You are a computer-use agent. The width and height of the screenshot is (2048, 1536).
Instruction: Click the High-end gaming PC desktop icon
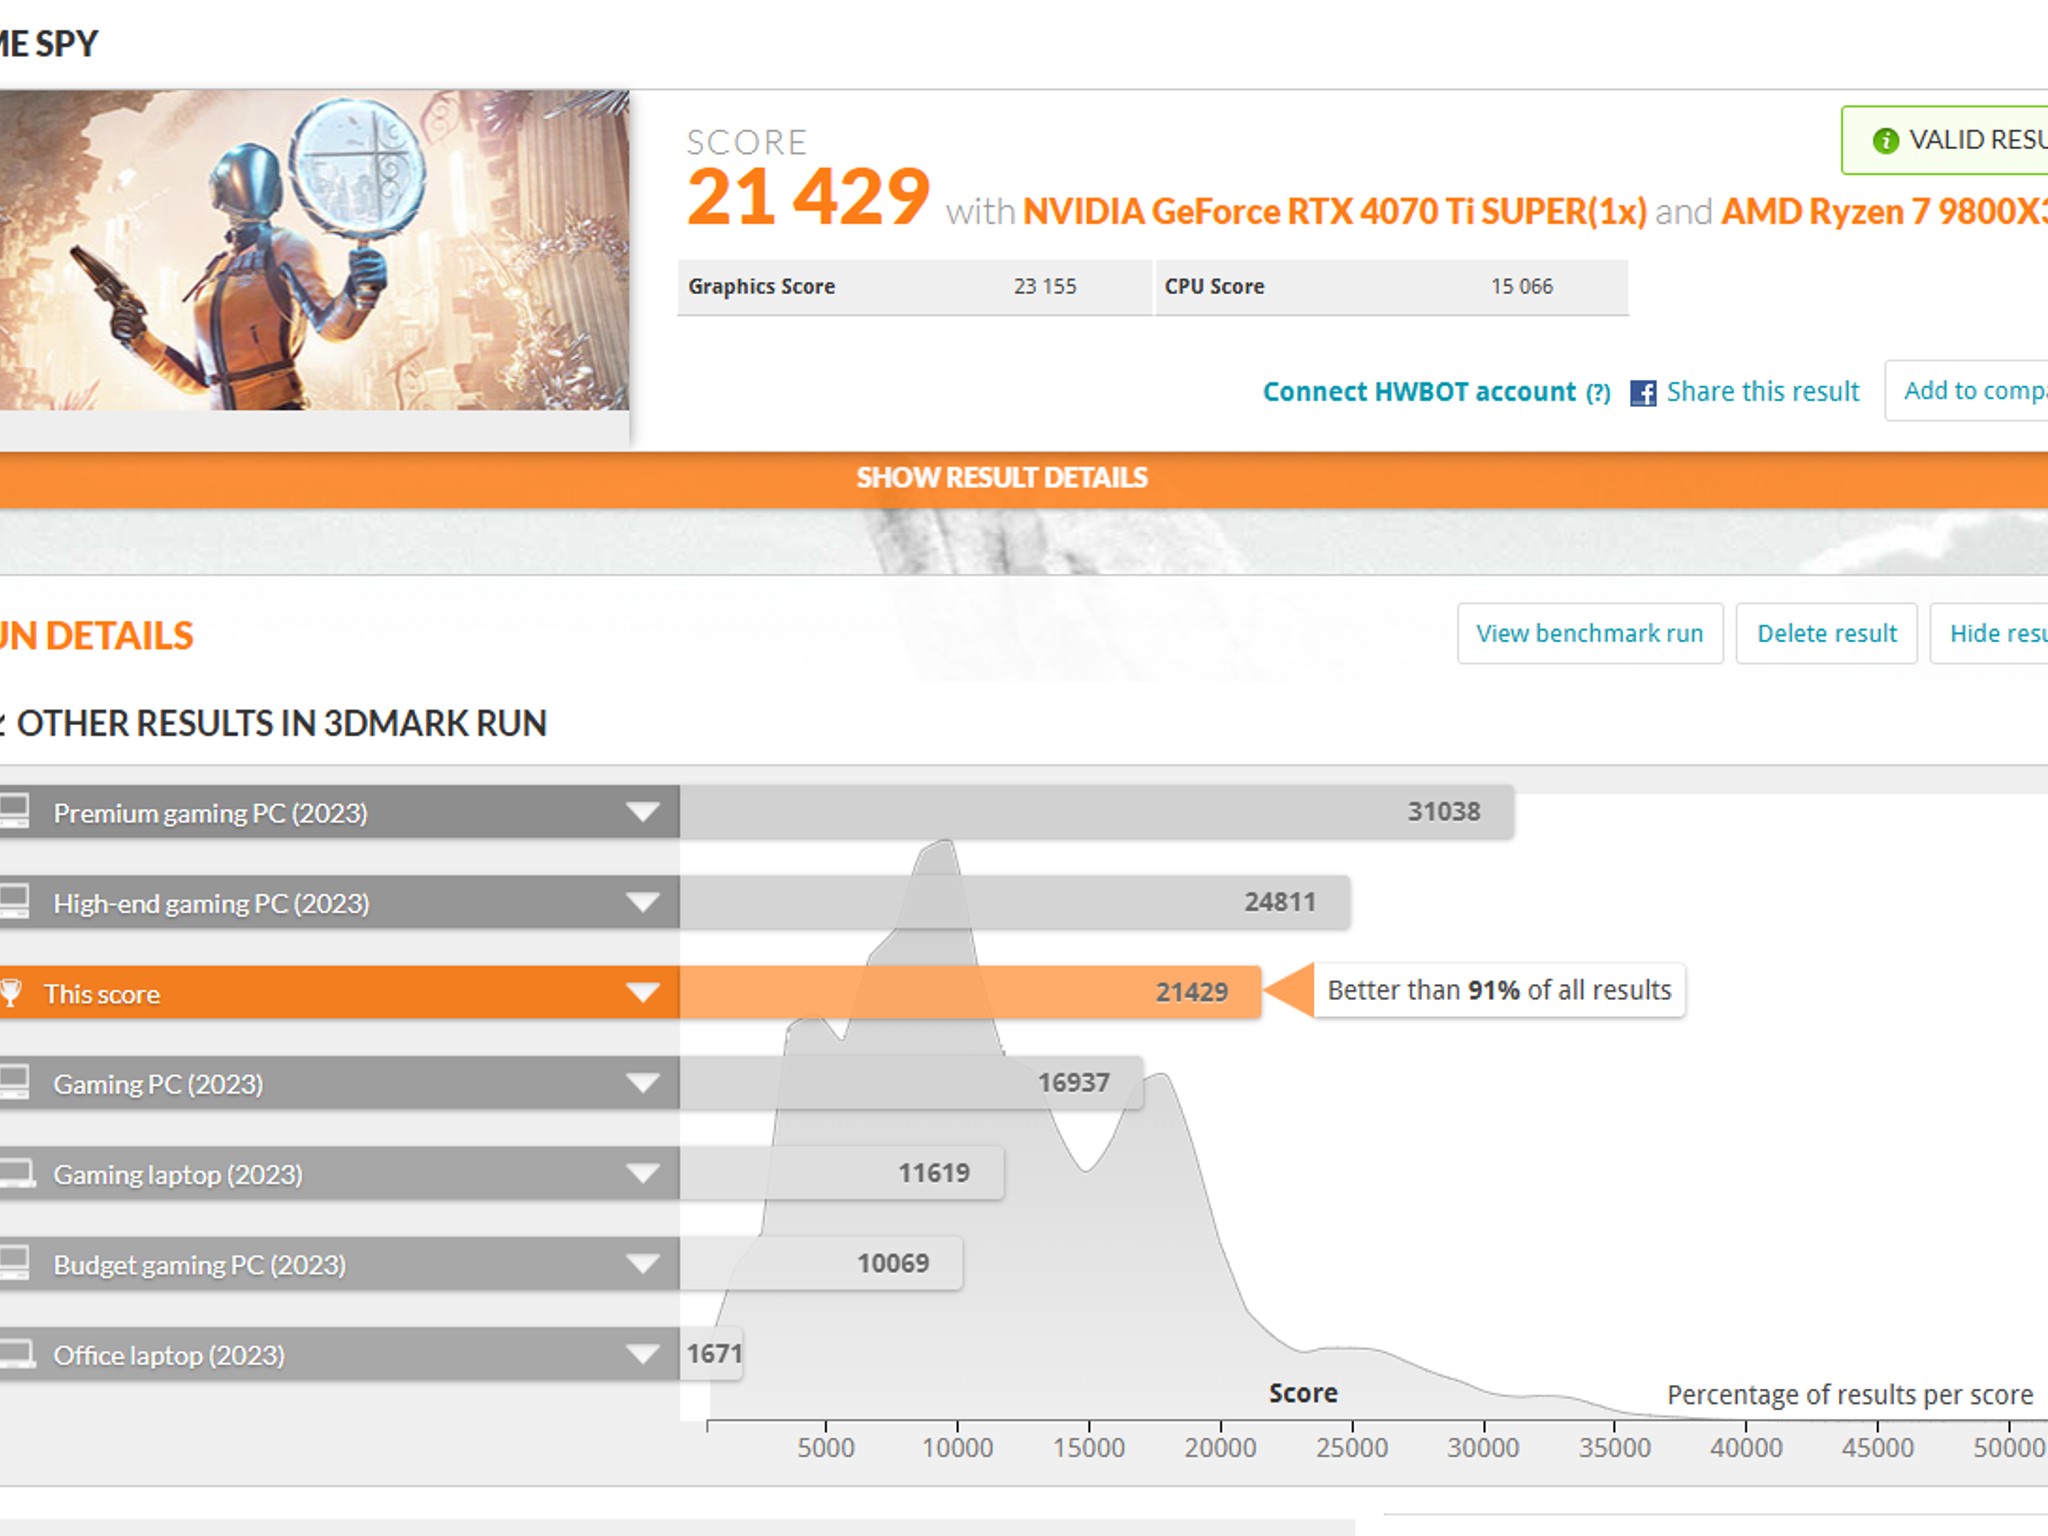14,901
